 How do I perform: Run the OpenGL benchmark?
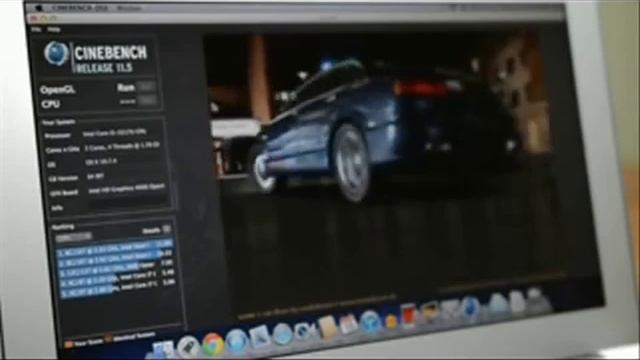[x=147, y=87]
